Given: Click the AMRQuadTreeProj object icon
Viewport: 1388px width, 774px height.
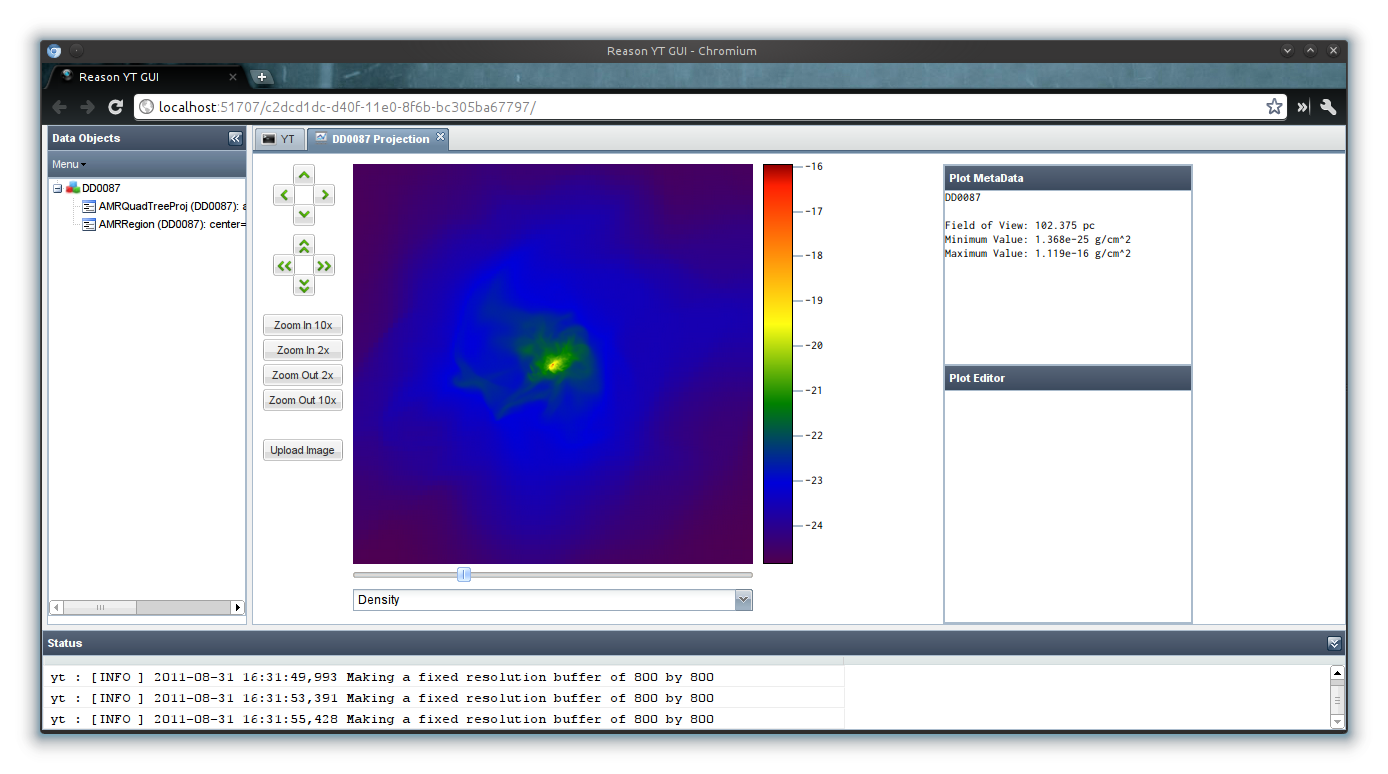Looking at the screenshot, I should (89, 206).
